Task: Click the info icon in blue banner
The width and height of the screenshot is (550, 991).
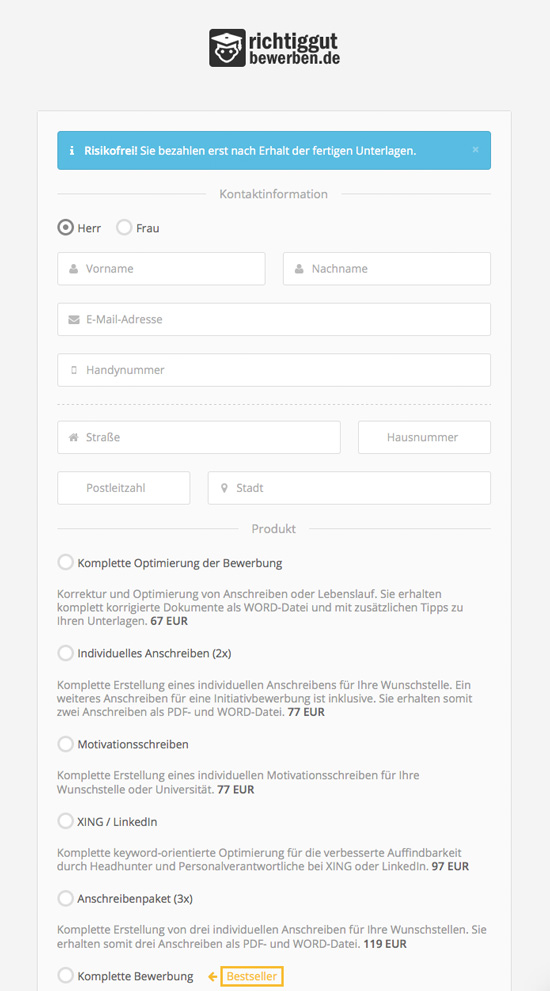Action: pyautogui.click(x=72, y=151)
